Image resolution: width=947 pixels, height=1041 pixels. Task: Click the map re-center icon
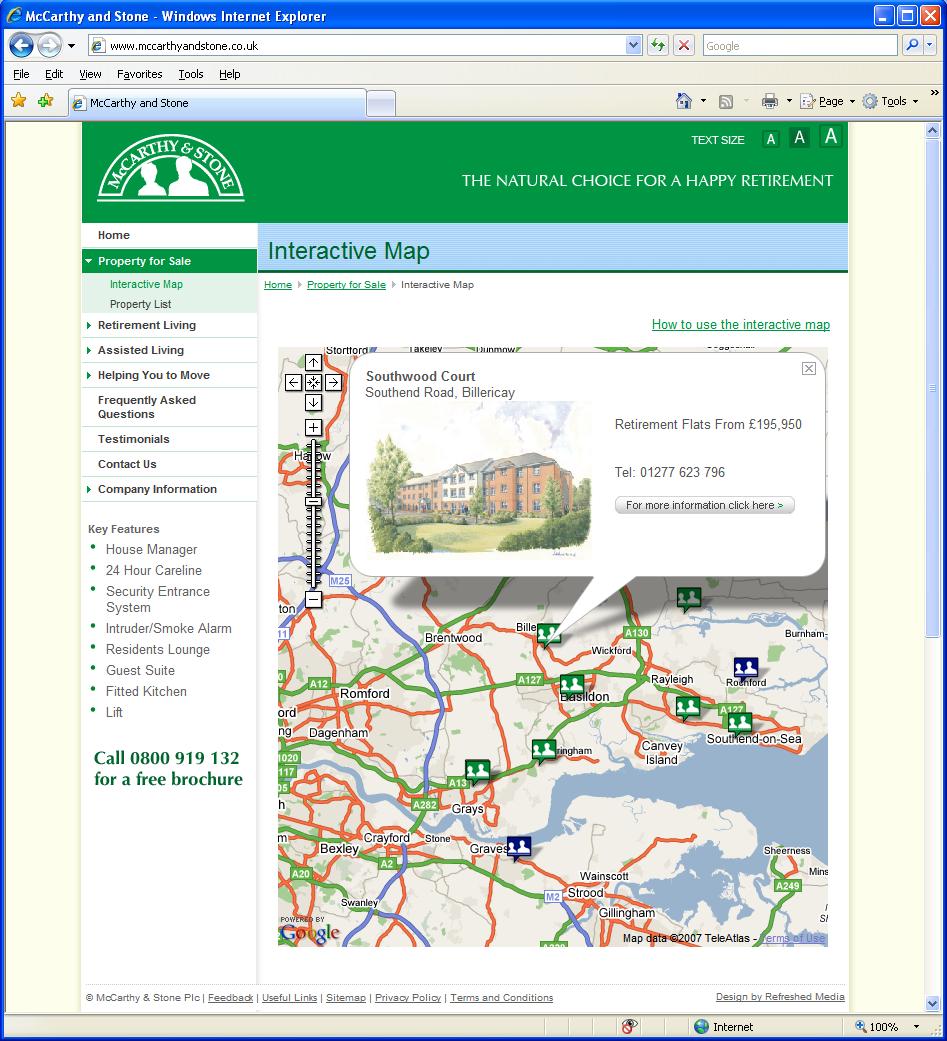[x=313, y=382]
